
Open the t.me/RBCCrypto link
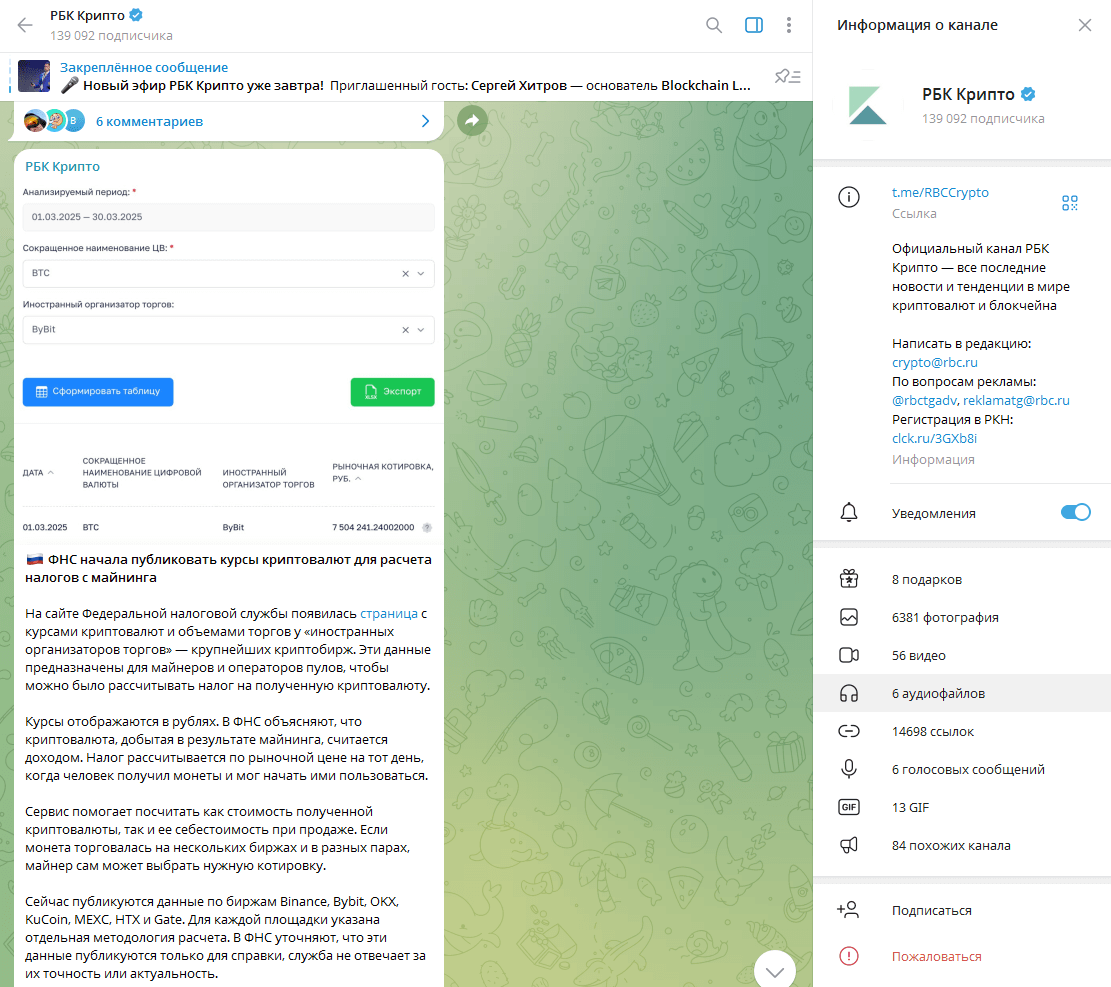(x=940, y=193)
